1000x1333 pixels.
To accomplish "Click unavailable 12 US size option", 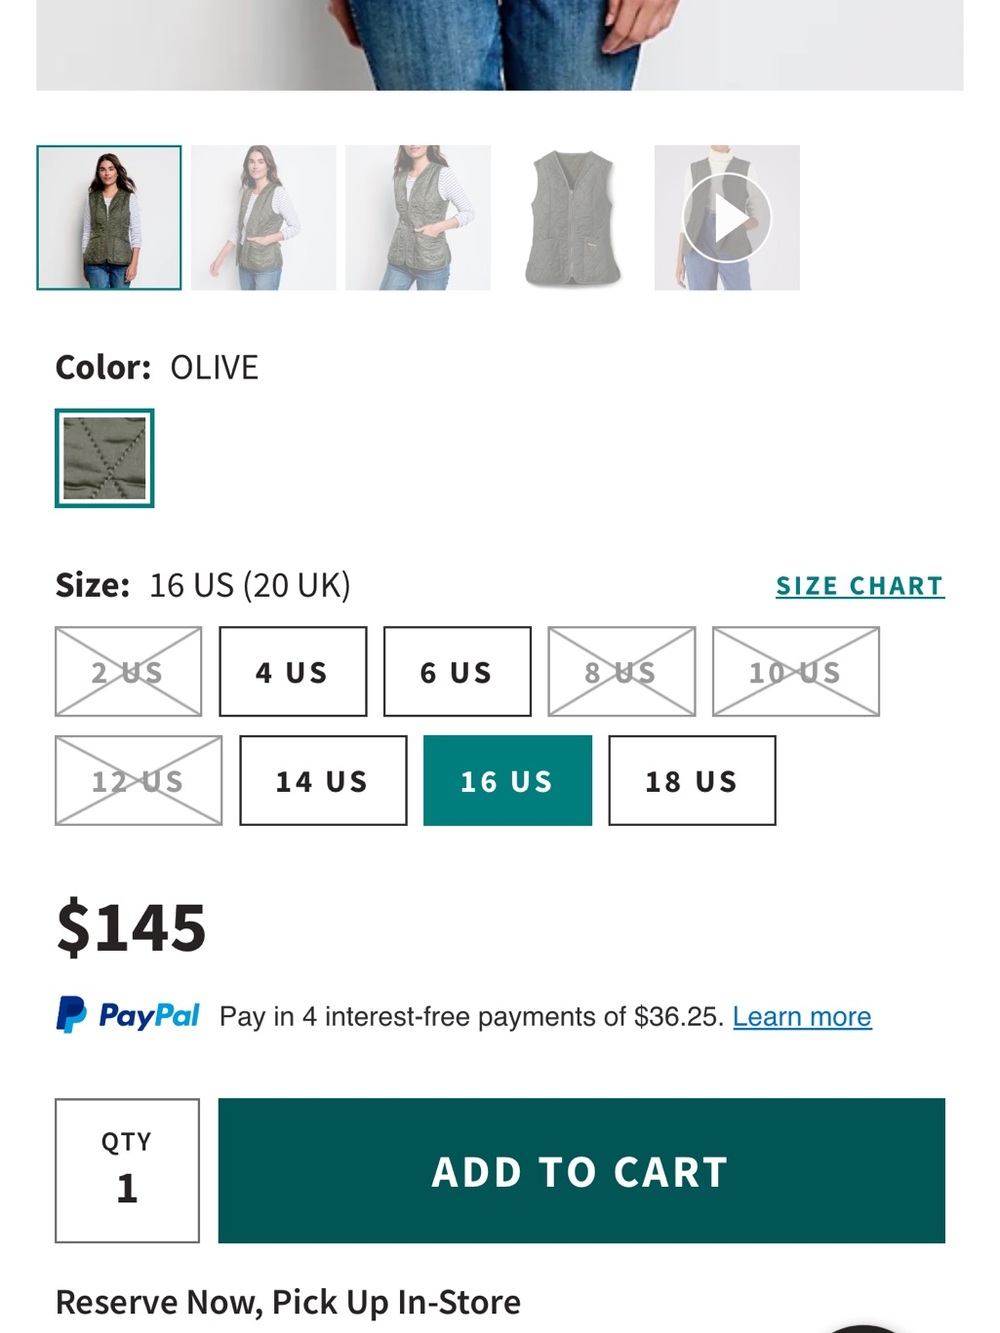I will coord(138,781).
